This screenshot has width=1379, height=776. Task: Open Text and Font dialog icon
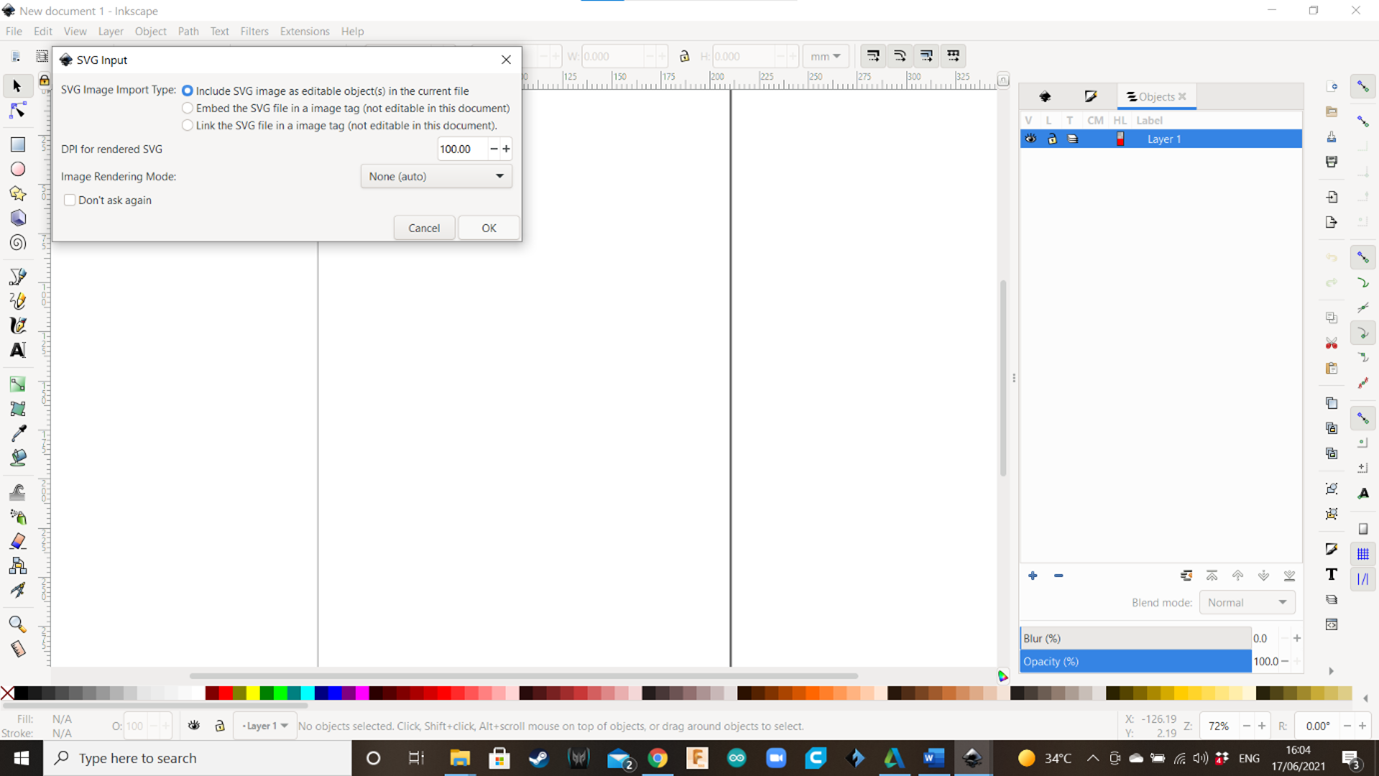point(1331,575)
